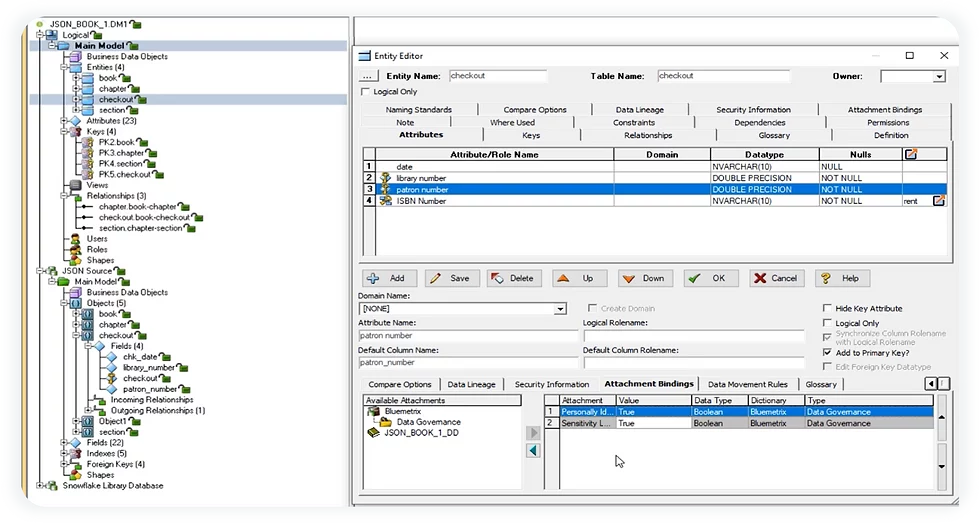Click the foreign key icon of ISBN Number
The height and width of the screenshot is (523, 980).
(x=386, y=201)
